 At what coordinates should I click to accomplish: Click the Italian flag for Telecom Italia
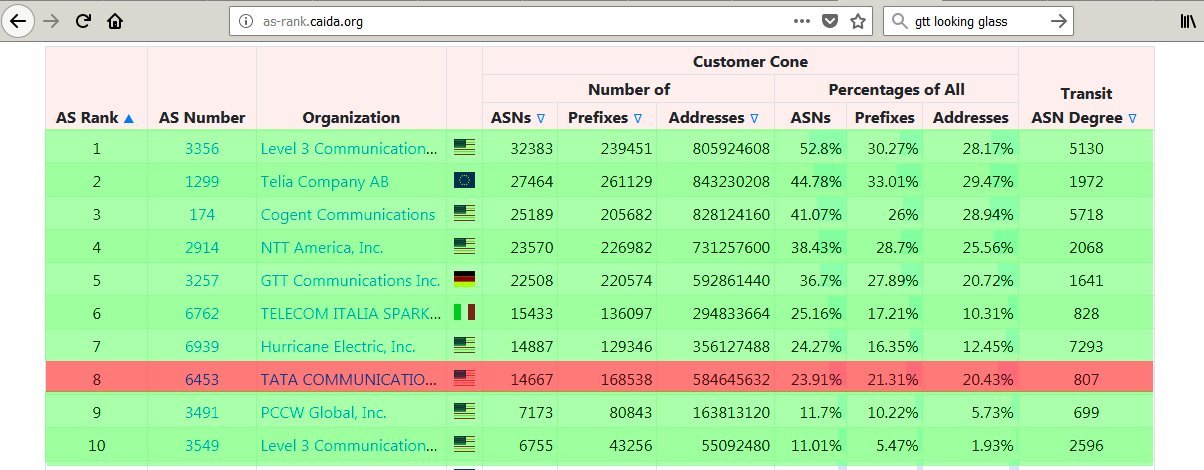[464, 313]
